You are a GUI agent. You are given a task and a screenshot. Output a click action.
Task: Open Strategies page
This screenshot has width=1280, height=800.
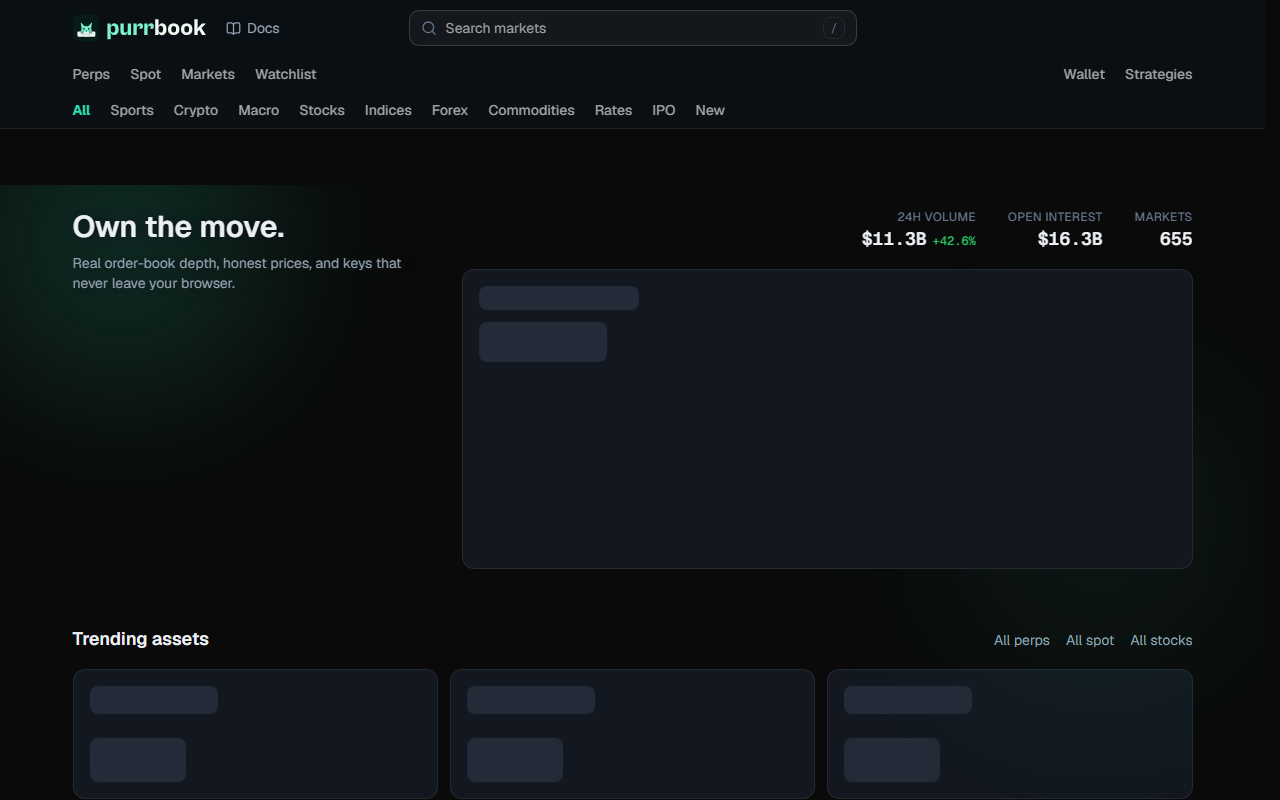pyautogui.click(x=1158, y=74)
